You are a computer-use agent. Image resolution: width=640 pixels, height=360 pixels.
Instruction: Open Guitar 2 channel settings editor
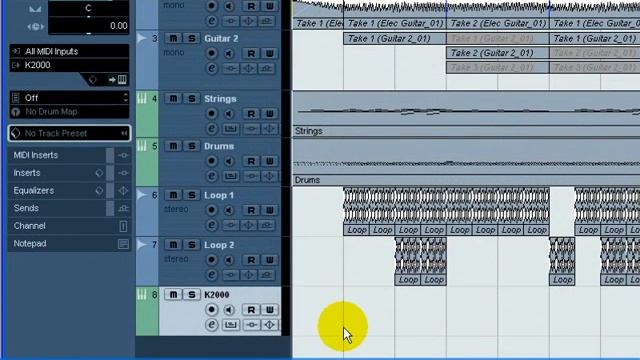click(211, 68)
